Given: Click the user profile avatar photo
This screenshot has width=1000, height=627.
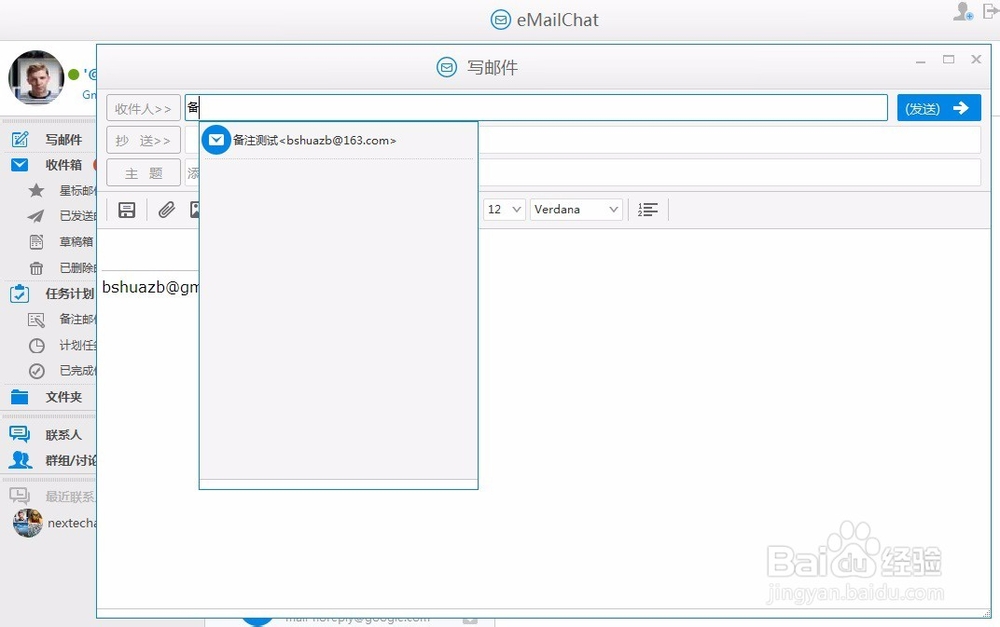Looking at the screenshot, I should tap(36, 78).
